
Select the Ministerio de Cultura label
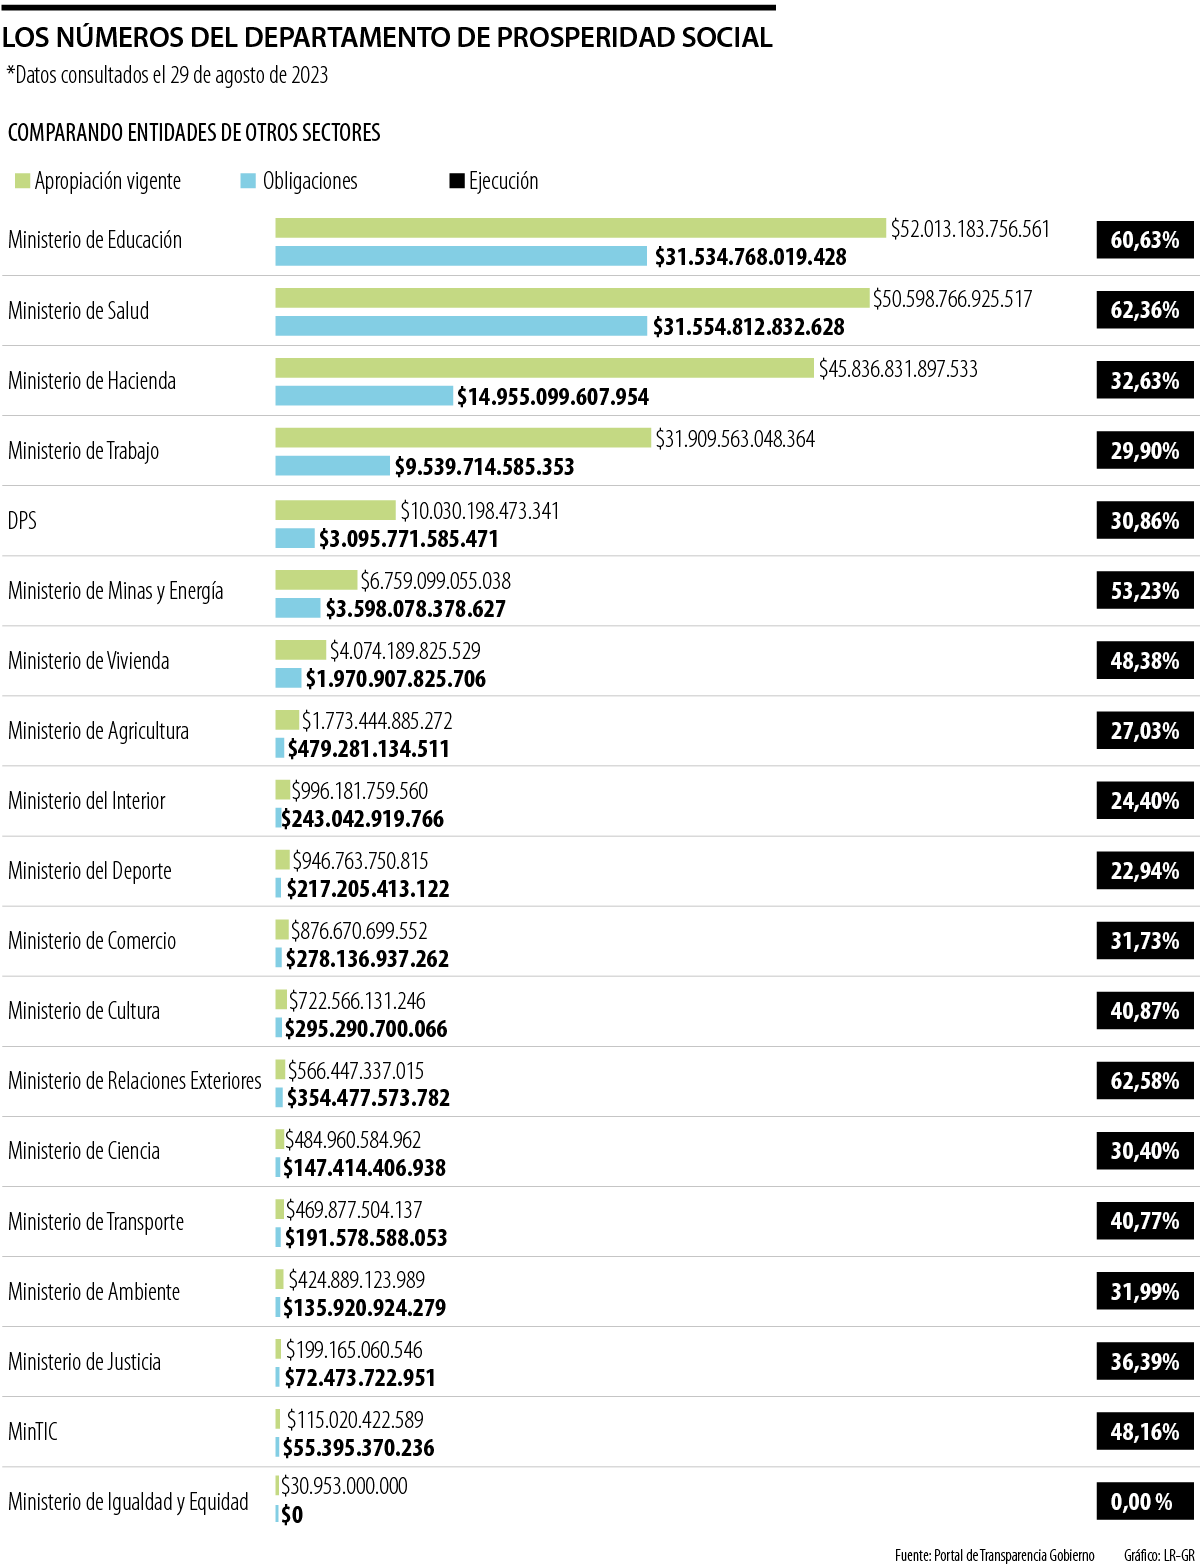[x=84, y=1011]
